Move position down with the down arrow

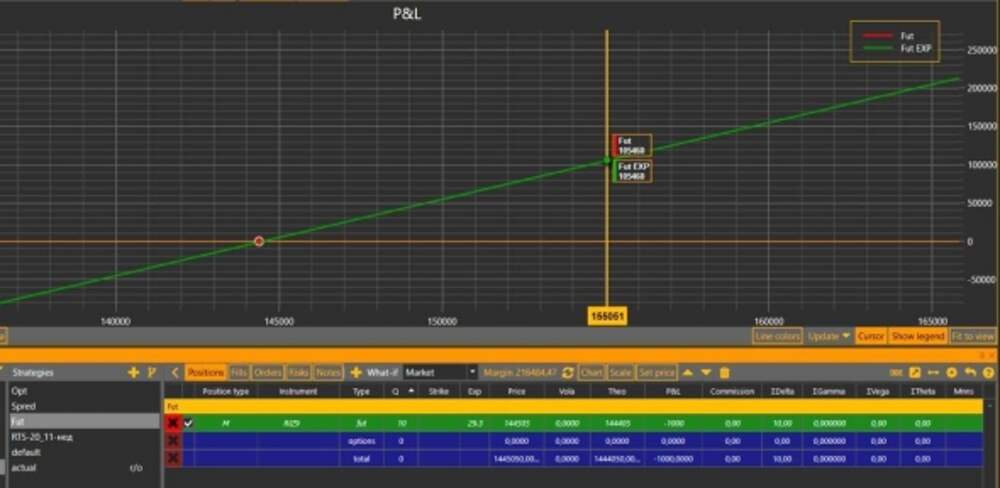(x=706, y=372)
